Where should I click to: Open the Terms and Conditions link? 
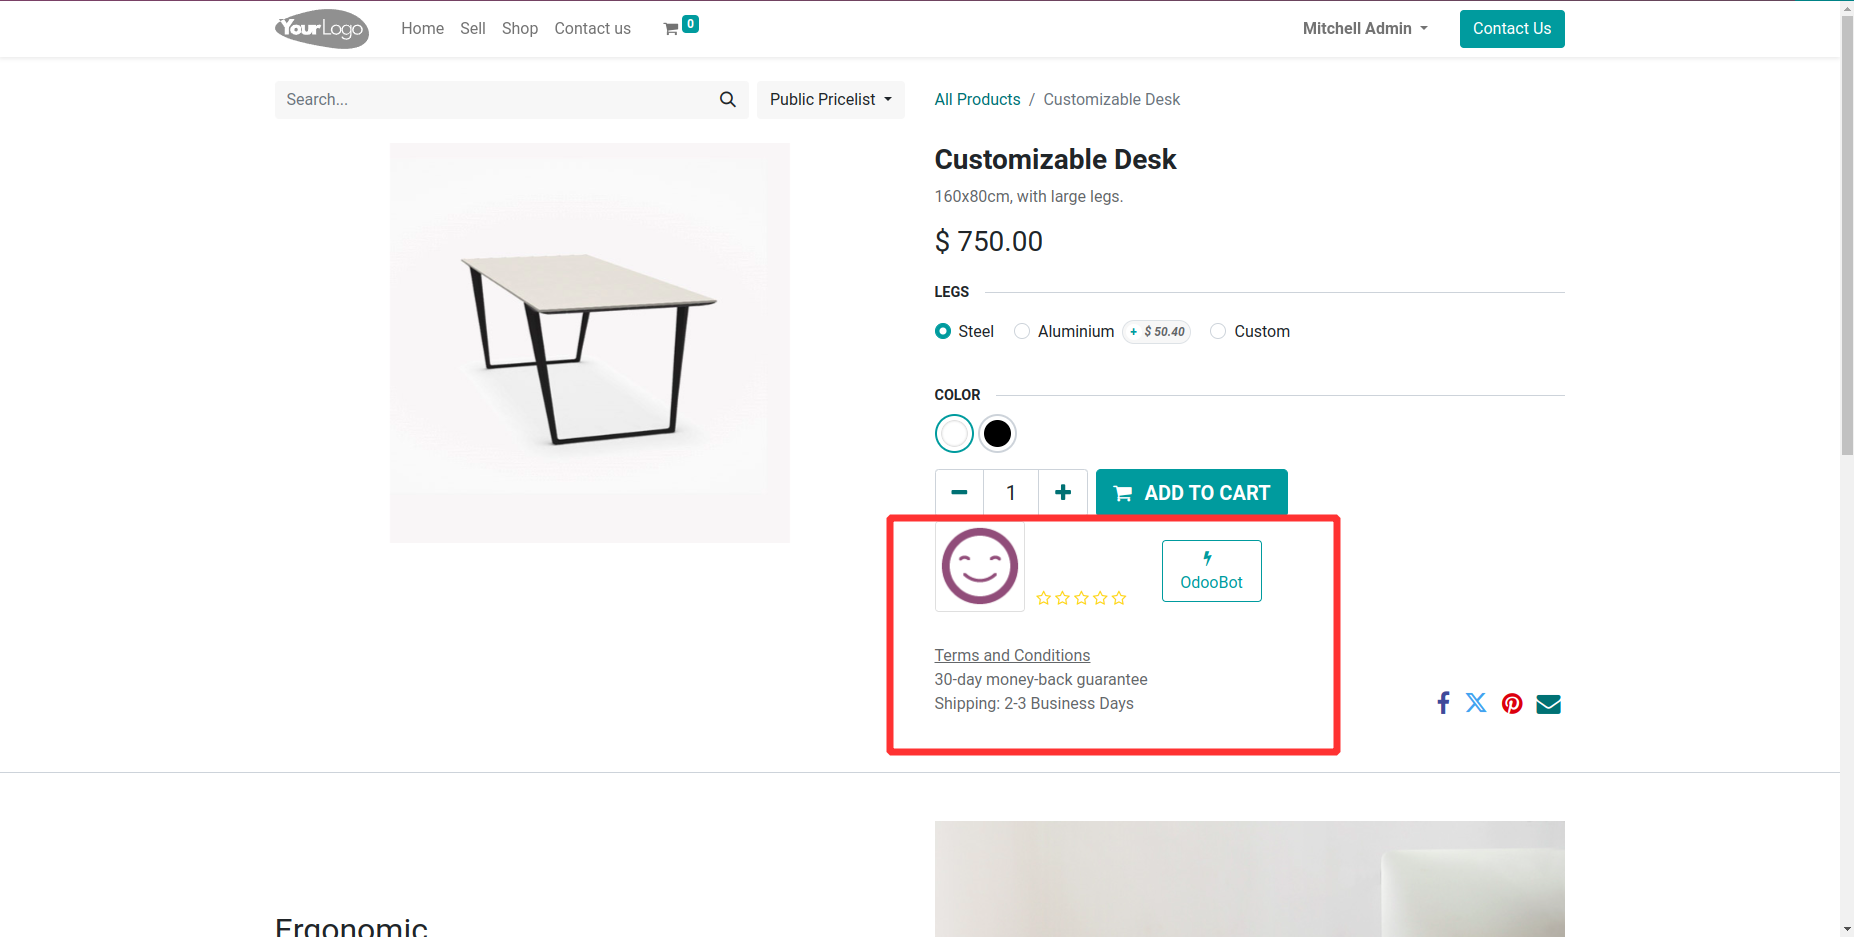click(1012, 655)
